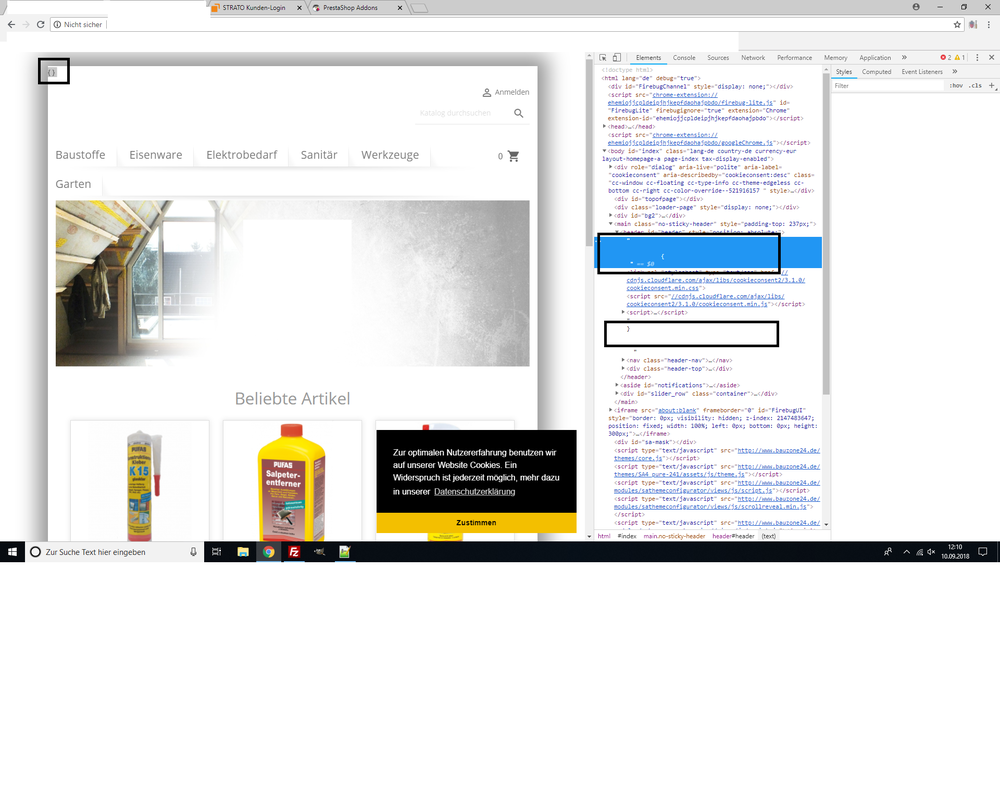Open the yellow warnings indicator in DevTools
This screenshot has width=1000, height=785.
click(x=955, y=57)
